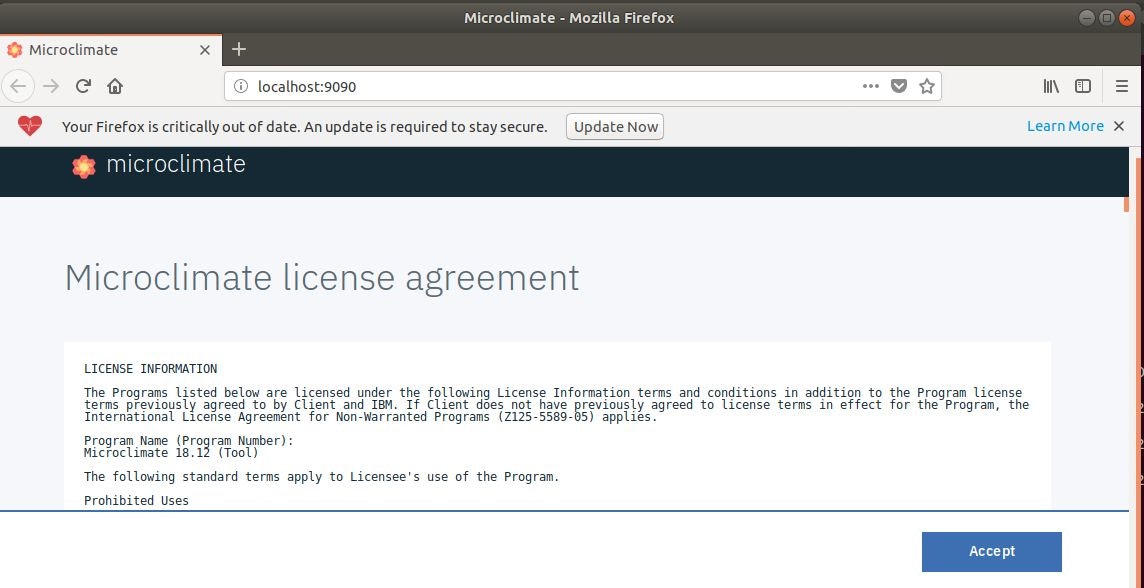Viewport: 1144px width, 588px height.
Task: Click the Program Name (Program Number) line
Action: pyautogui.click(x=188, y=441)
